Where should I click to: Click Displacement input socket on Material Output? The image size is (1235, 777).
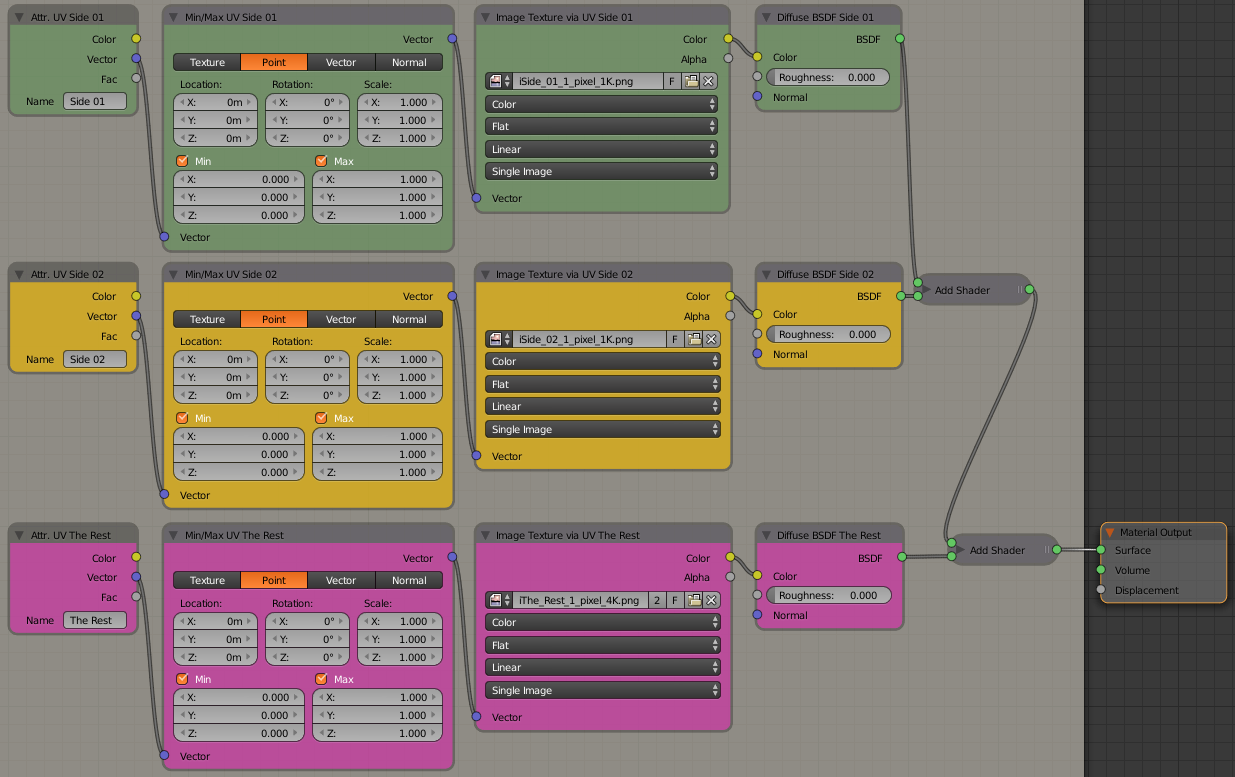1101,590
